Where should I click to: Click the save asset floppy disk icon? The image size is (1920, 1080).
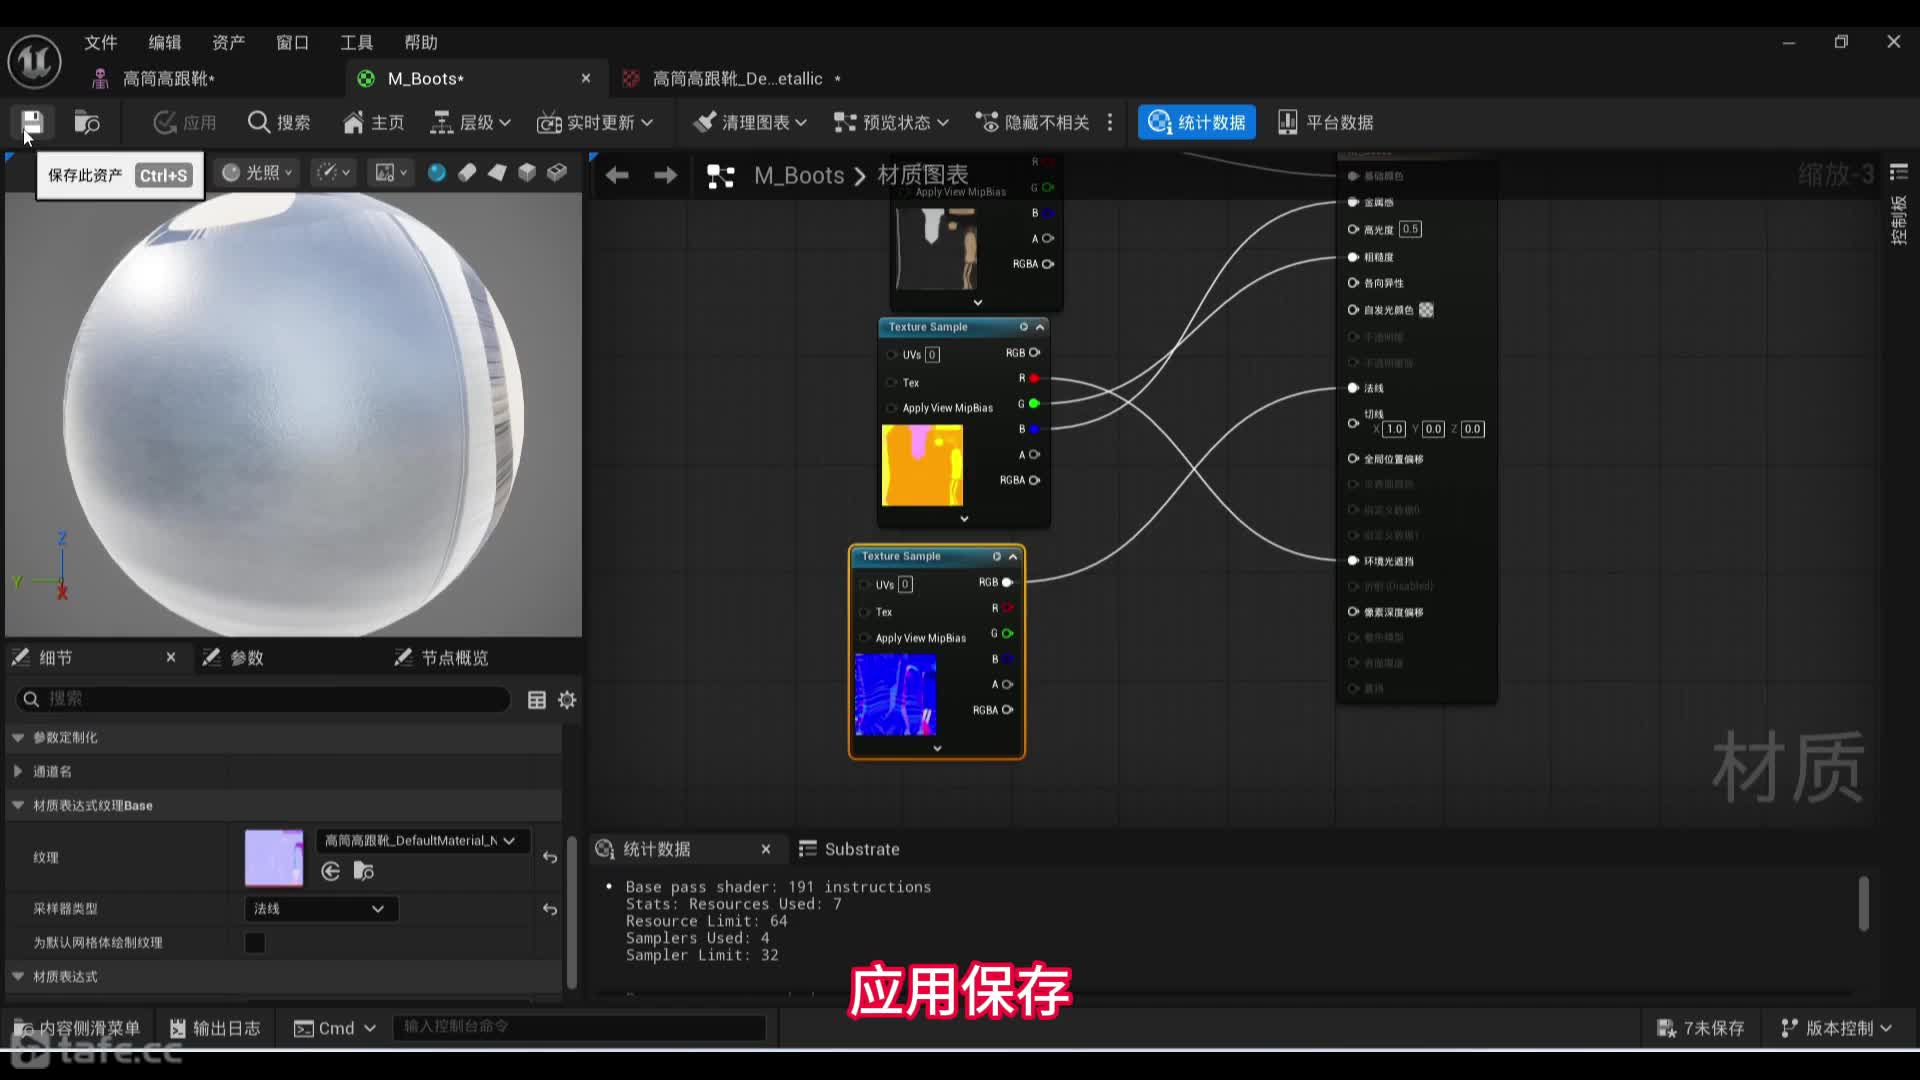tap(32, 122)
